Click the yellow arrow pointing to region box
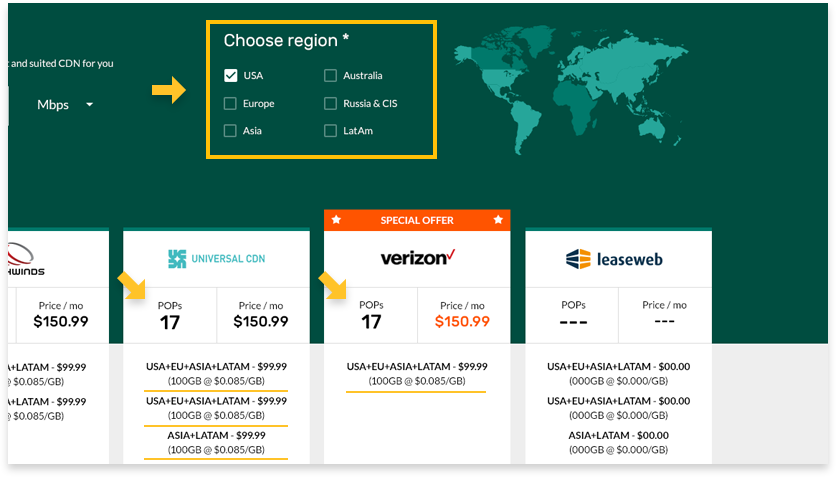 tap(168, 90)
